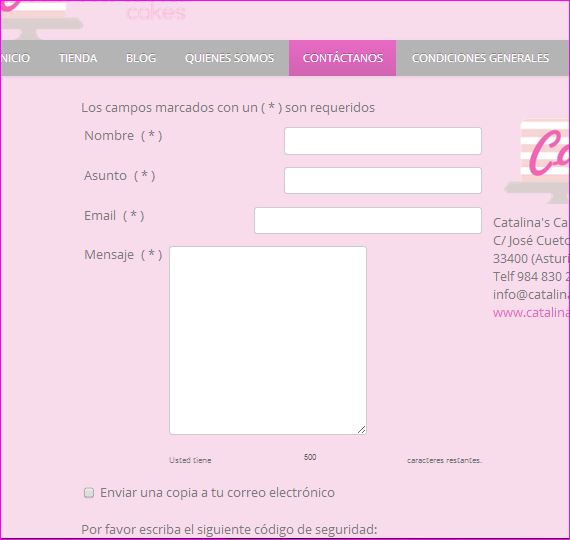The width and height of the screenshot is (570, 540).
Task: Click the 'cakes' header logo text
Action: pyautogui.click(x=156, y=12)
